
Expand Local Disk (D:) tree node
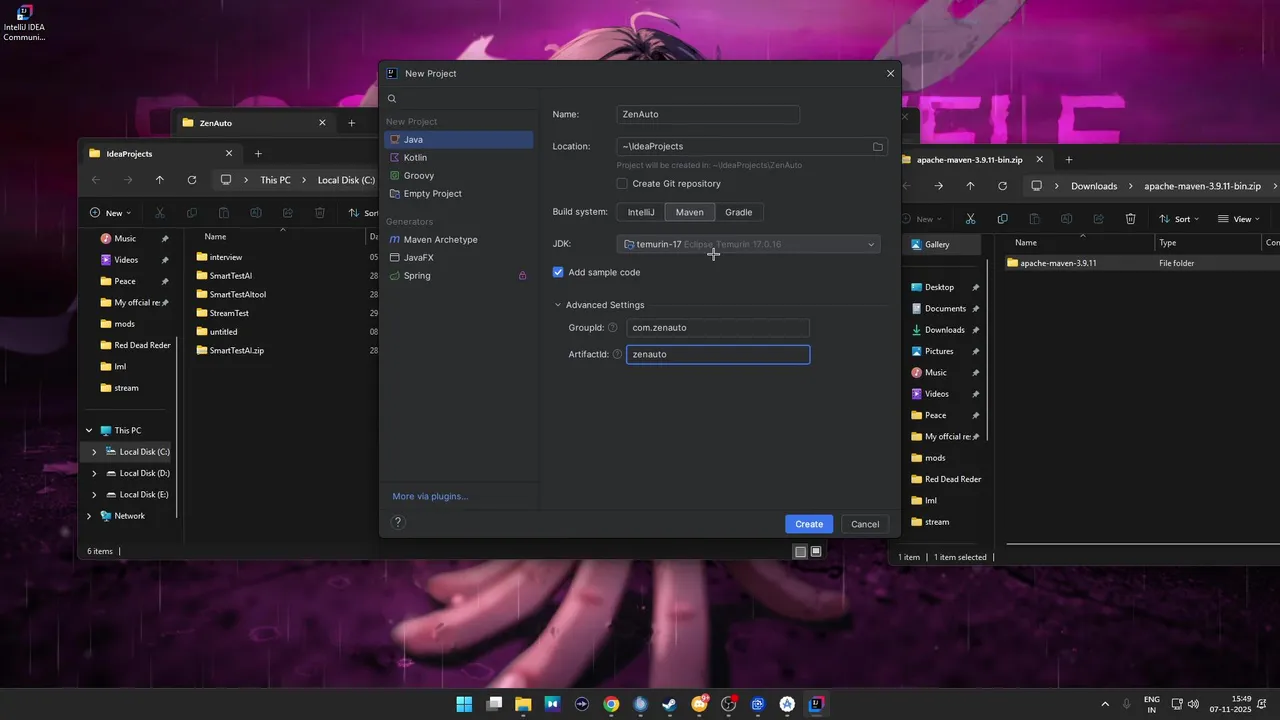click(x=94, y=474)
